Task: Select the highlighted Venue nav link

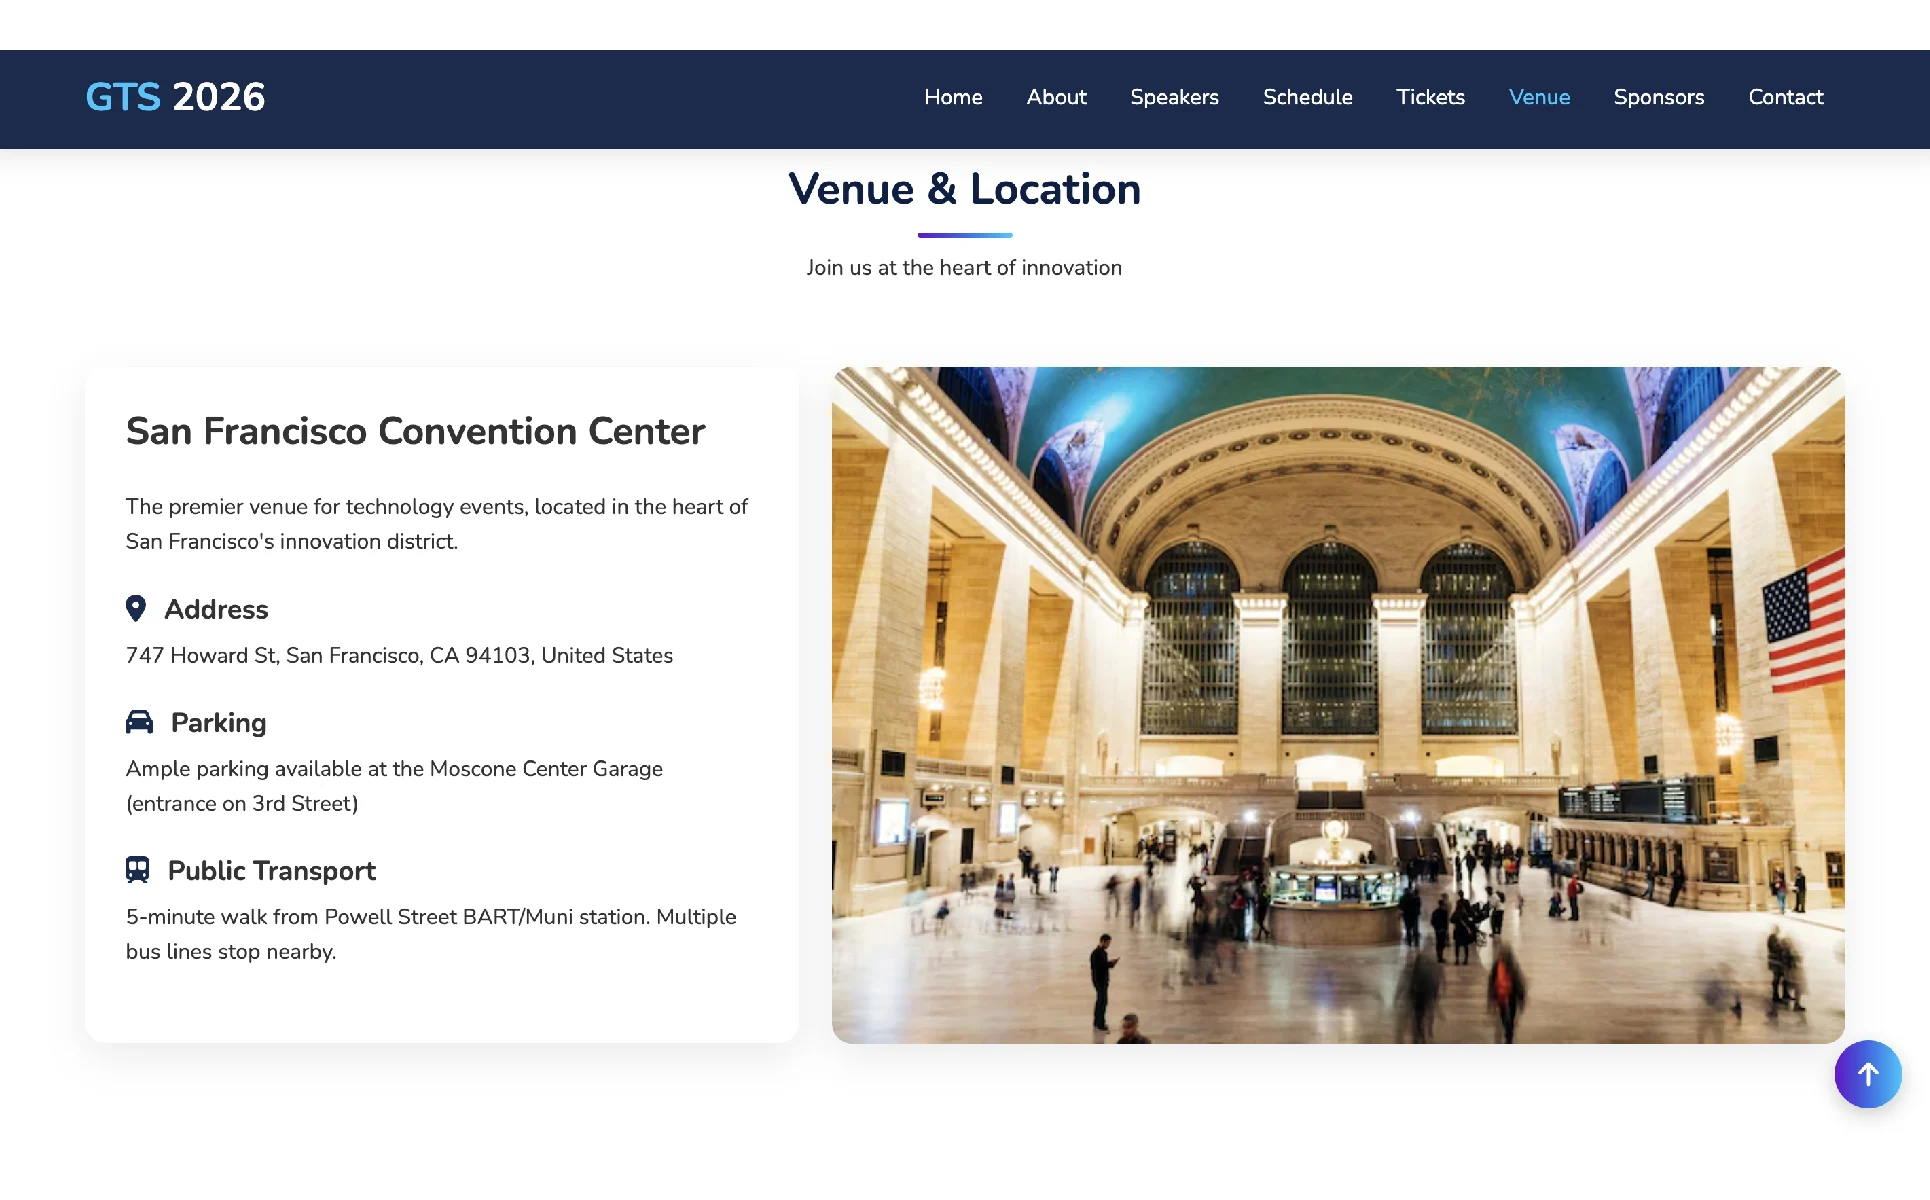Action: 1539,97
